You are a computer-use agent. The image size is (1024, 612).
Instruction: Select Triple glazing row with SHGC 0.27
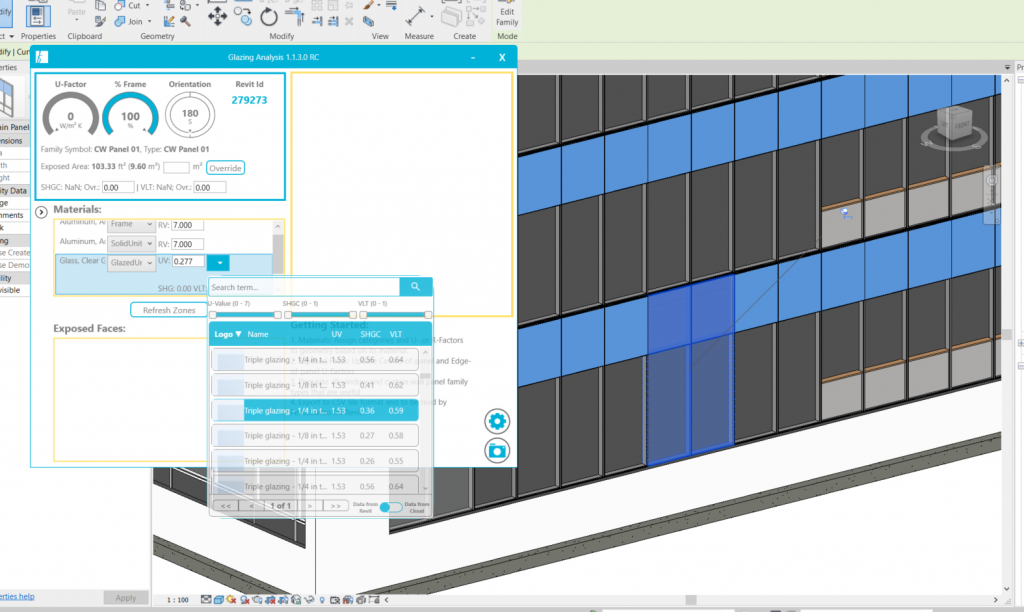(x=315, y=436)
